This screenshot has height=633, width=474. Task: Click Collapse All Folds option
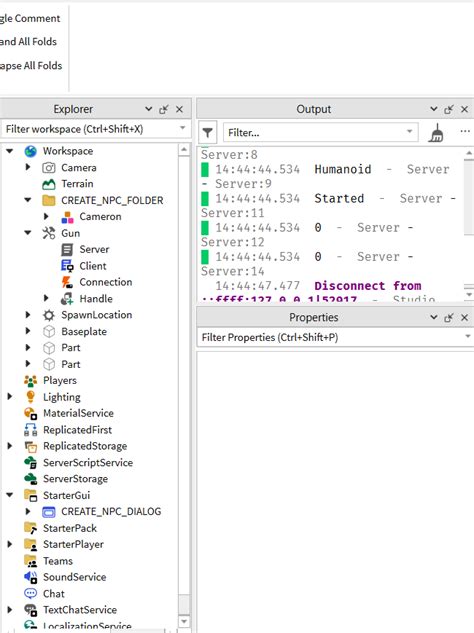tap(31, 65)
